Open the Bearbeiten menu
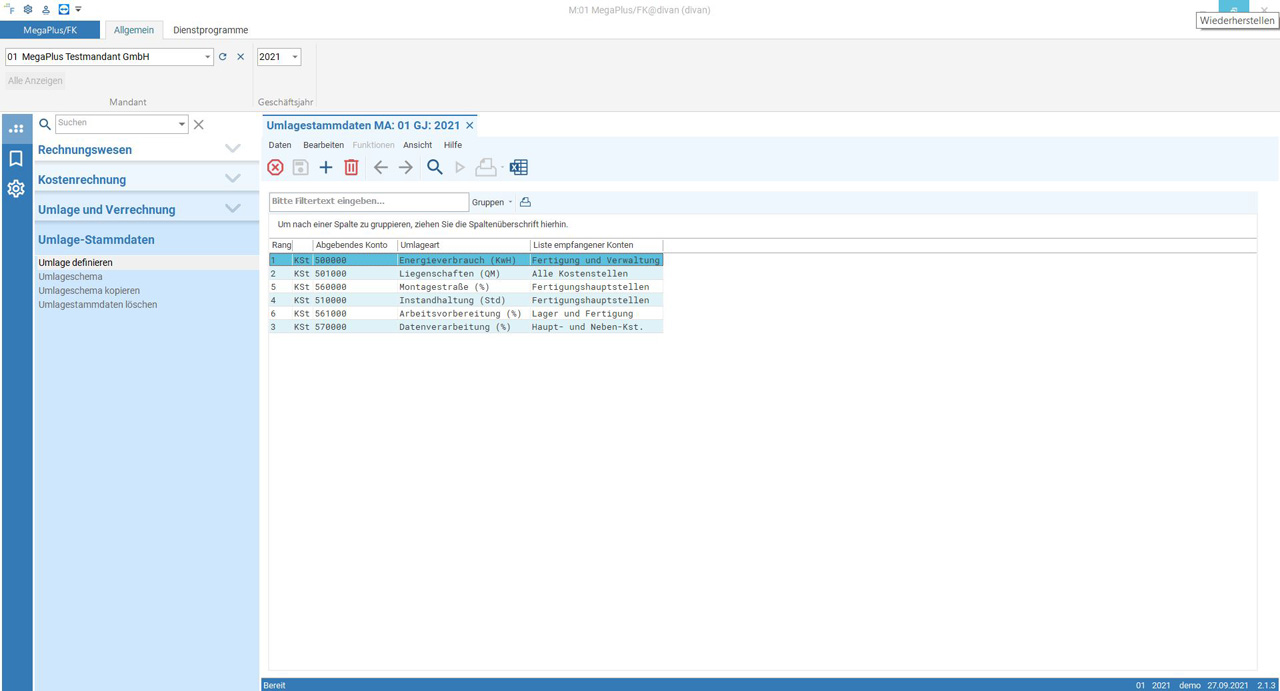 click(x=323, y=145)
